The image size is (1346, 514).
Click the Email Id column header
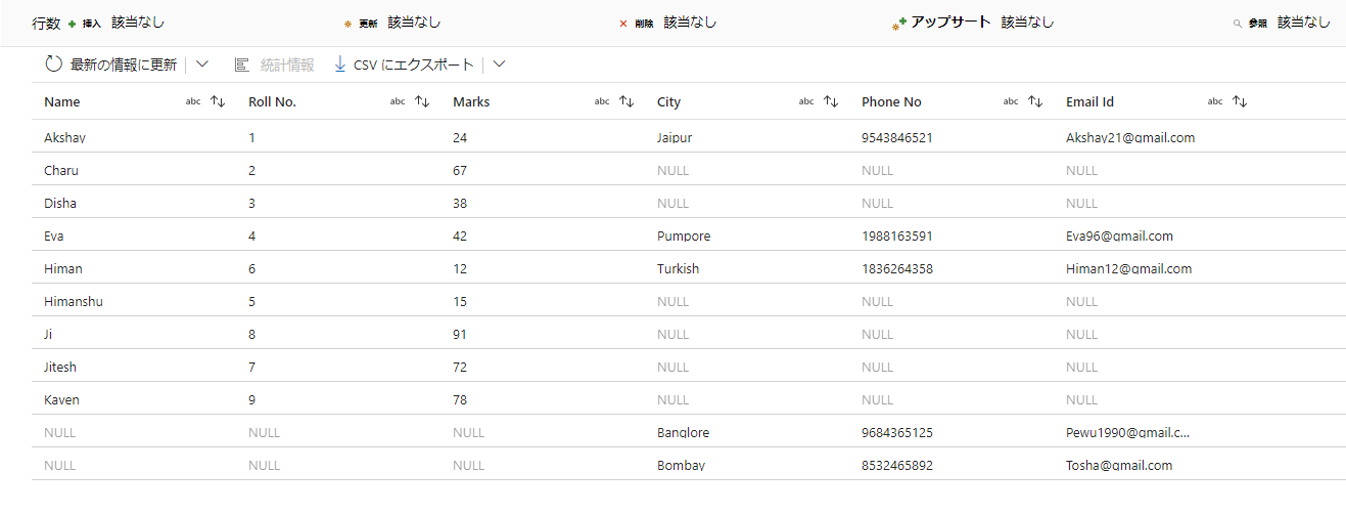pos(1090,102)
